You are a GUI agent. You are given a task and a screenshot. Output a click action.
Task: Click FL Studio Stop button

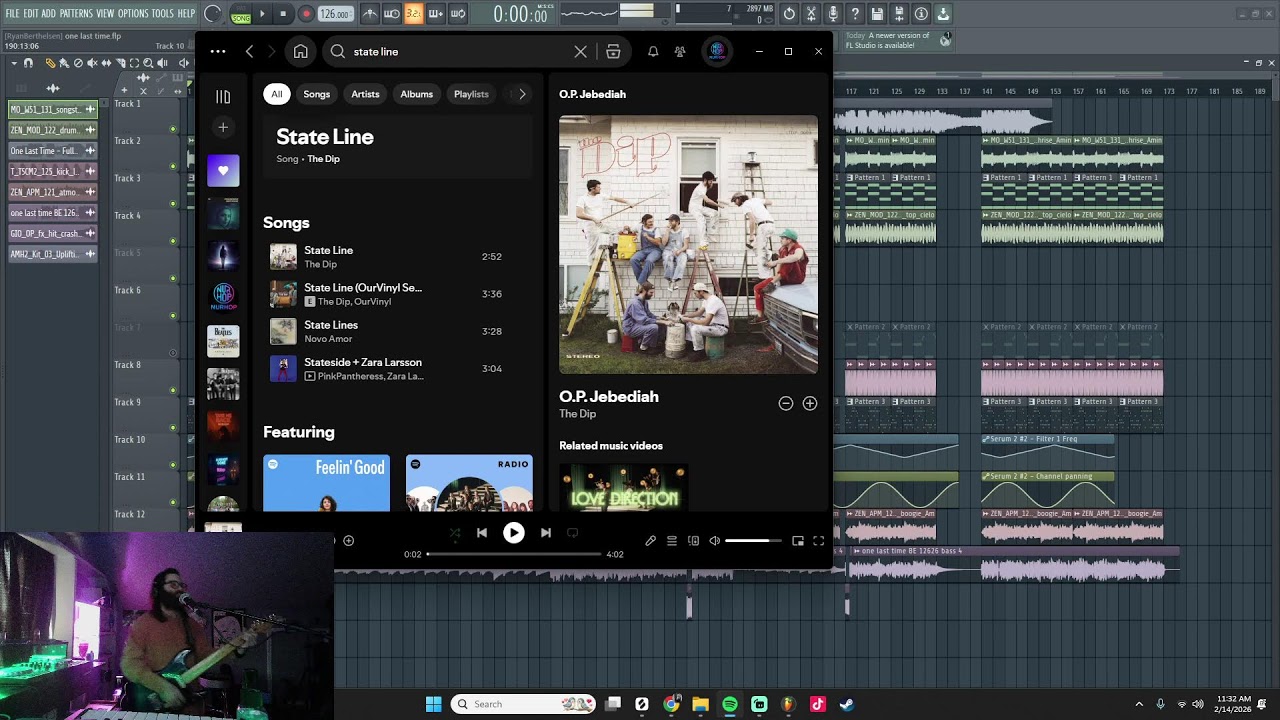click(284, 14)
